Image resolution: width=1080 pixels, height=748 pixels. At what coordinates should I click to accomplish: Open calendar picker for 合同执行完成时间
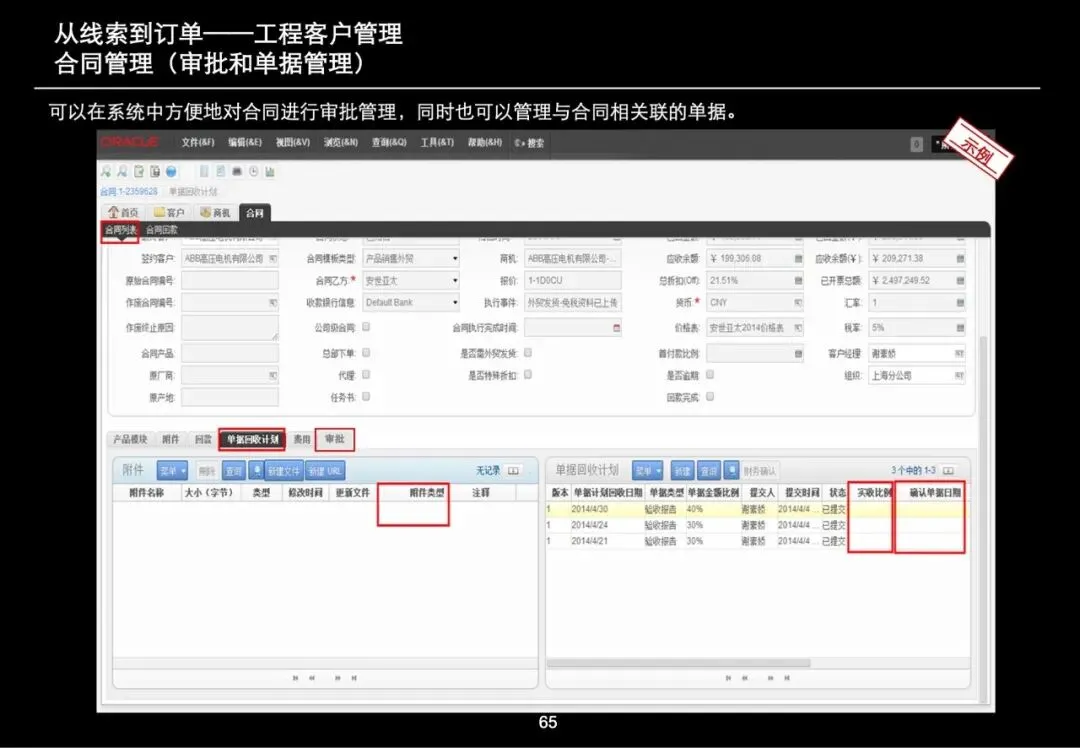[616, 328]
